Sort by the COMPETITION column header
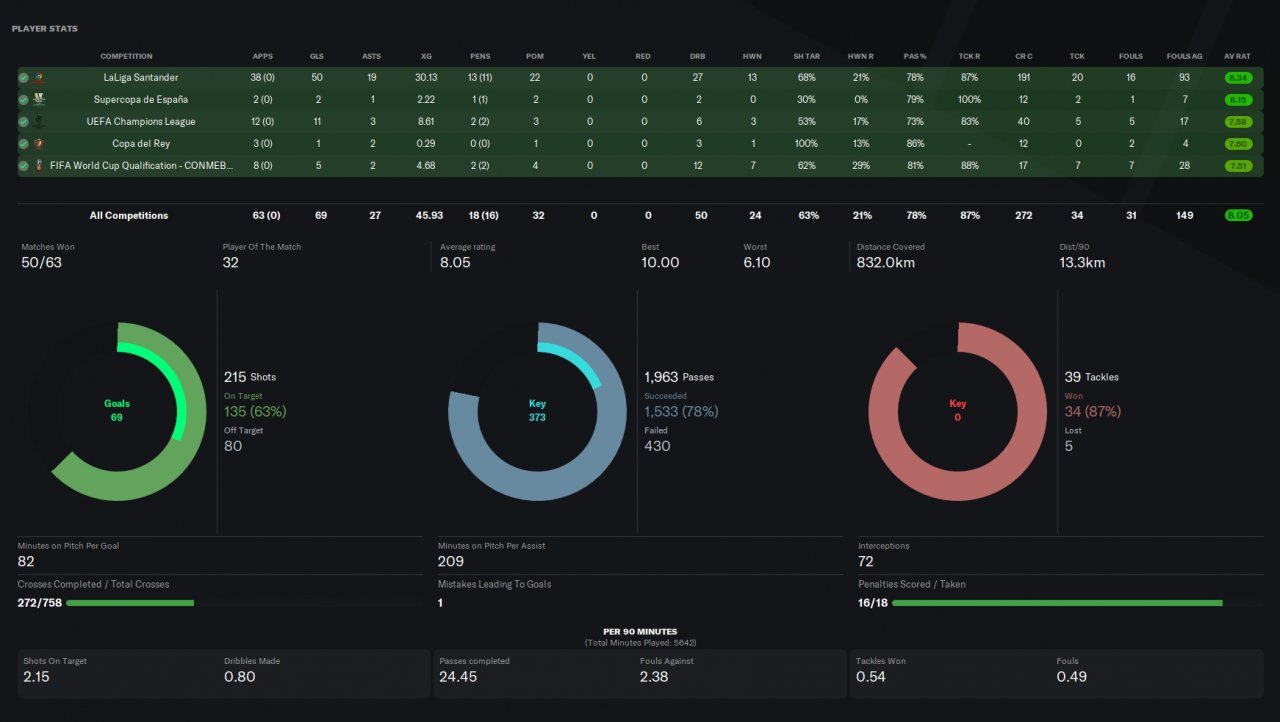 tap(127, 56)
